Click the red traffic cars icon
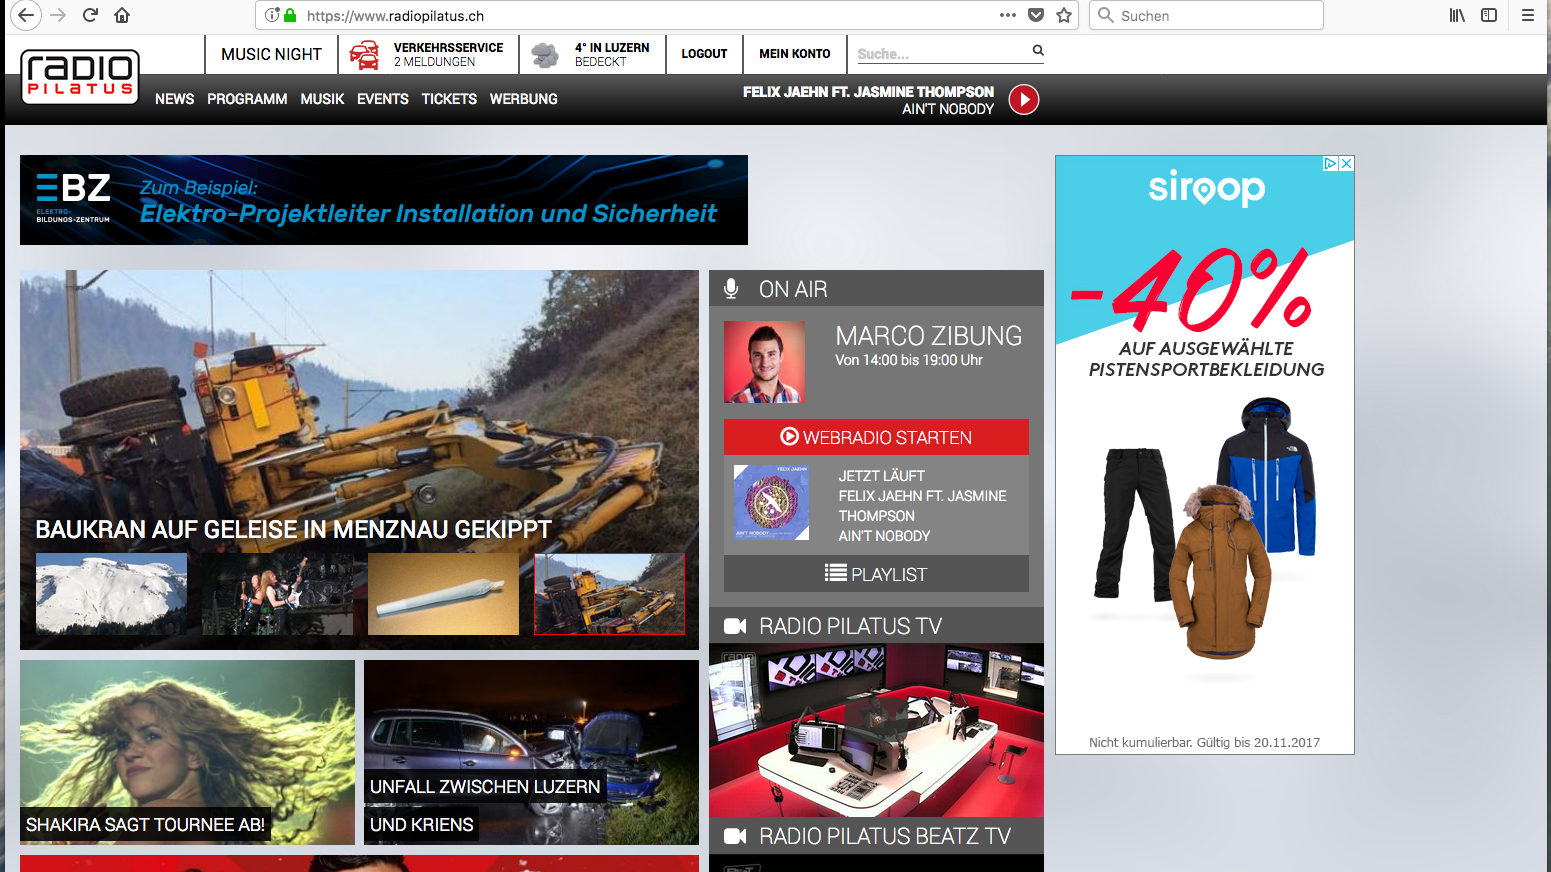The image size is (1551, 872). 364,55
